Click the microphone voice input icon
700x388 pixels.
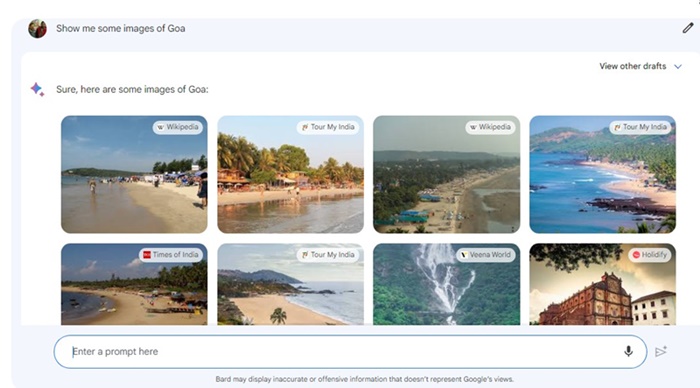(628, 351)
